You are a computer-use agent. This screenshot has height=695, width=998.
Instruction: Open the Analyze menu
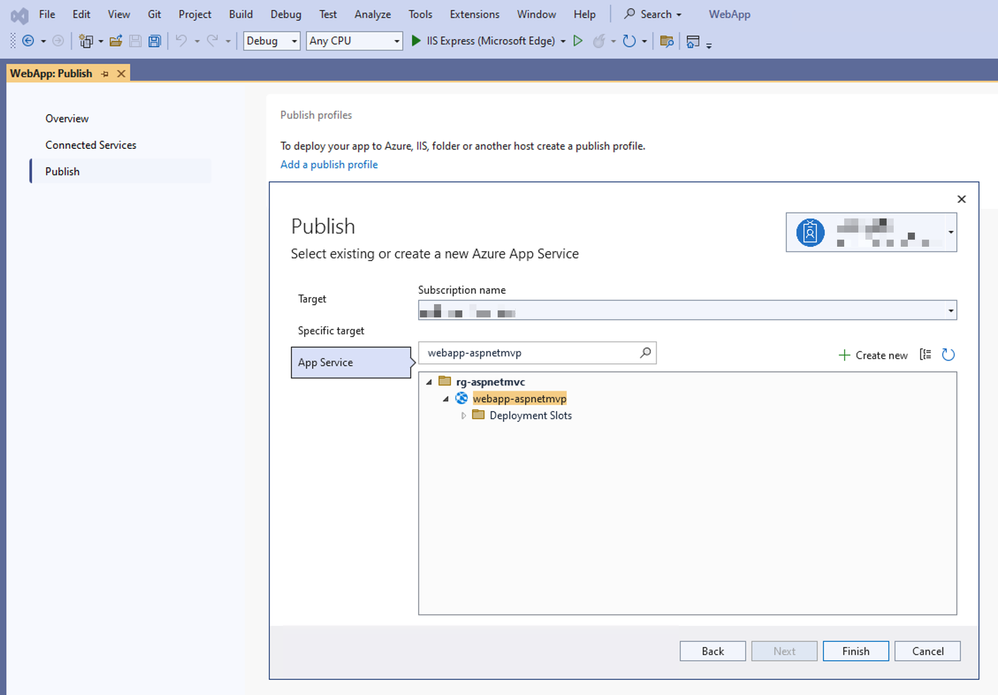(372, 14)
